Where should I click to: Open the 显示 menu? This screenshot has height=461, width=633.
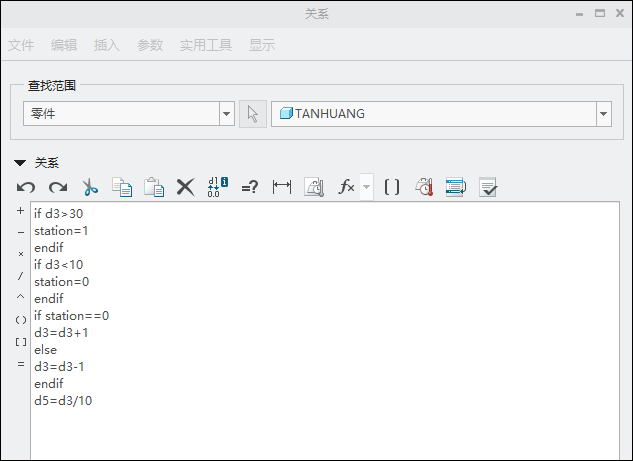point(262,45)
